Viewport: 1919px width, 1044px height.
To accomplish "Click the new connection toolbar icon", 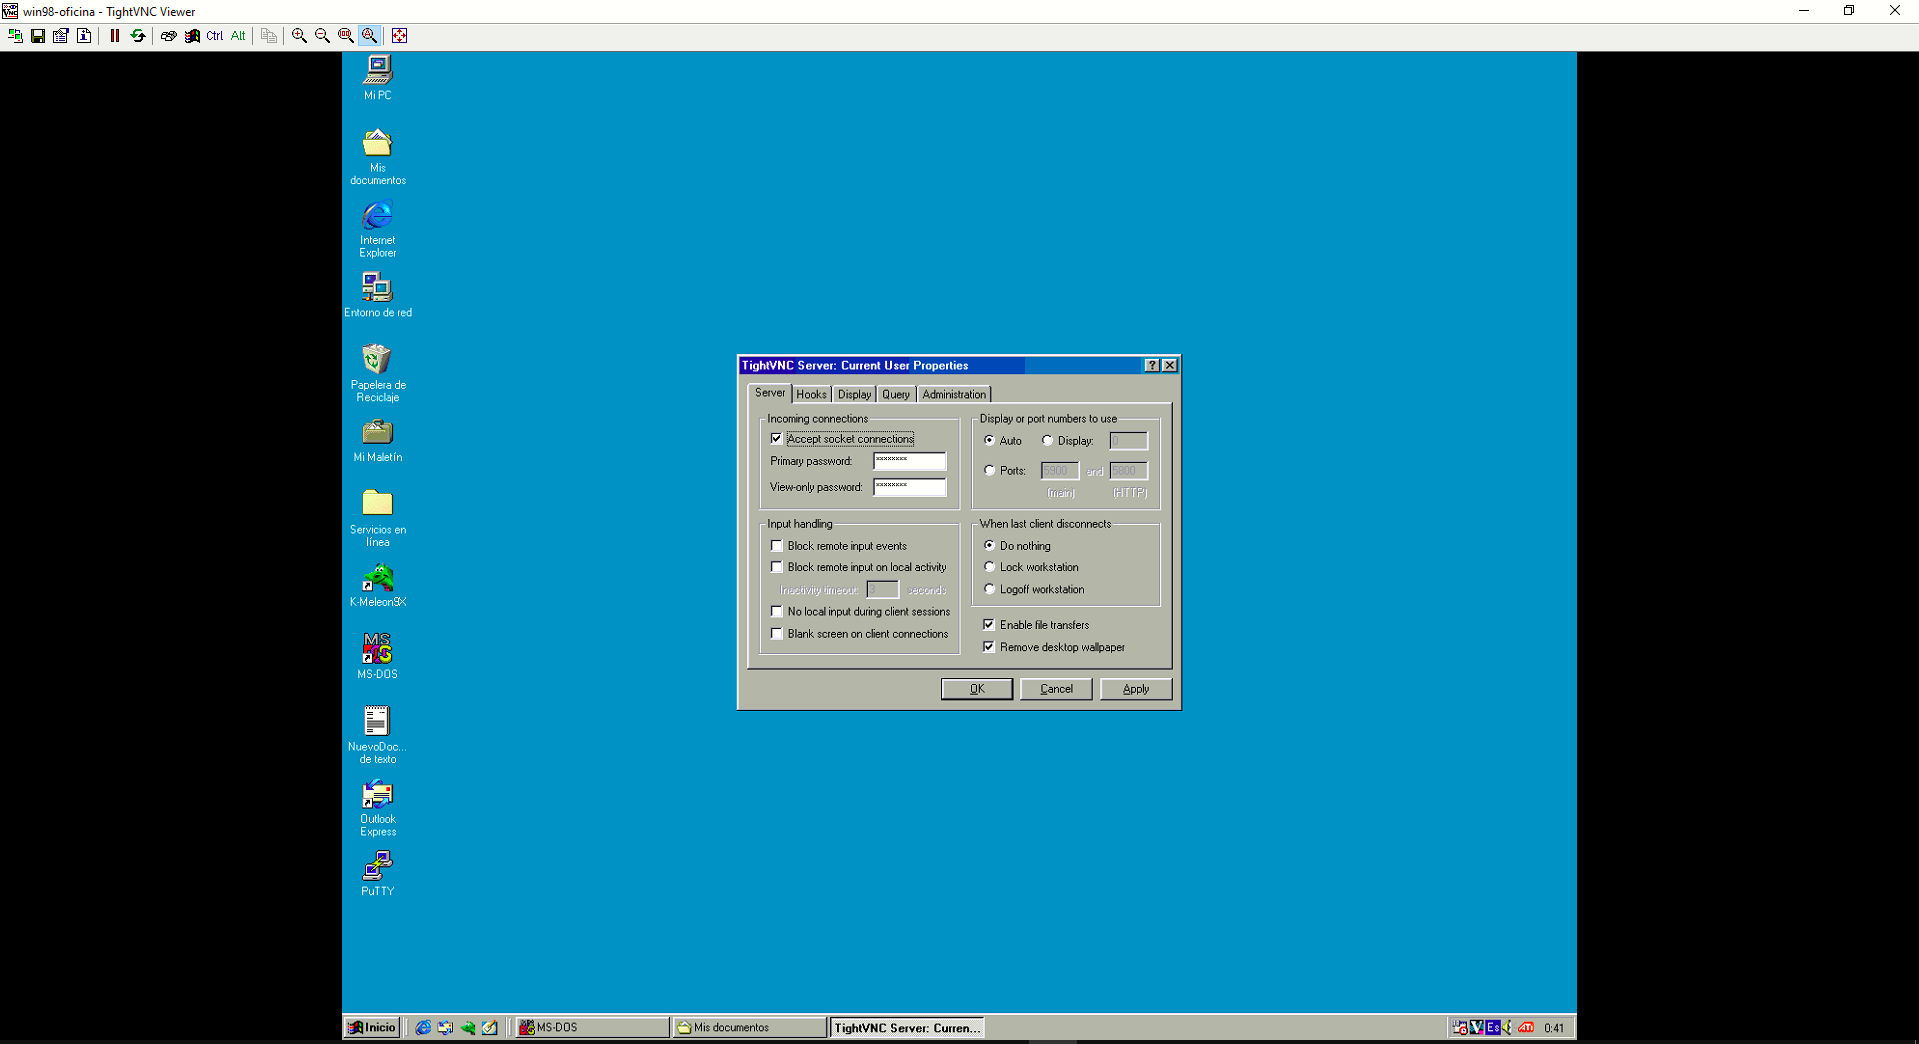I will (x=15, y=36).
